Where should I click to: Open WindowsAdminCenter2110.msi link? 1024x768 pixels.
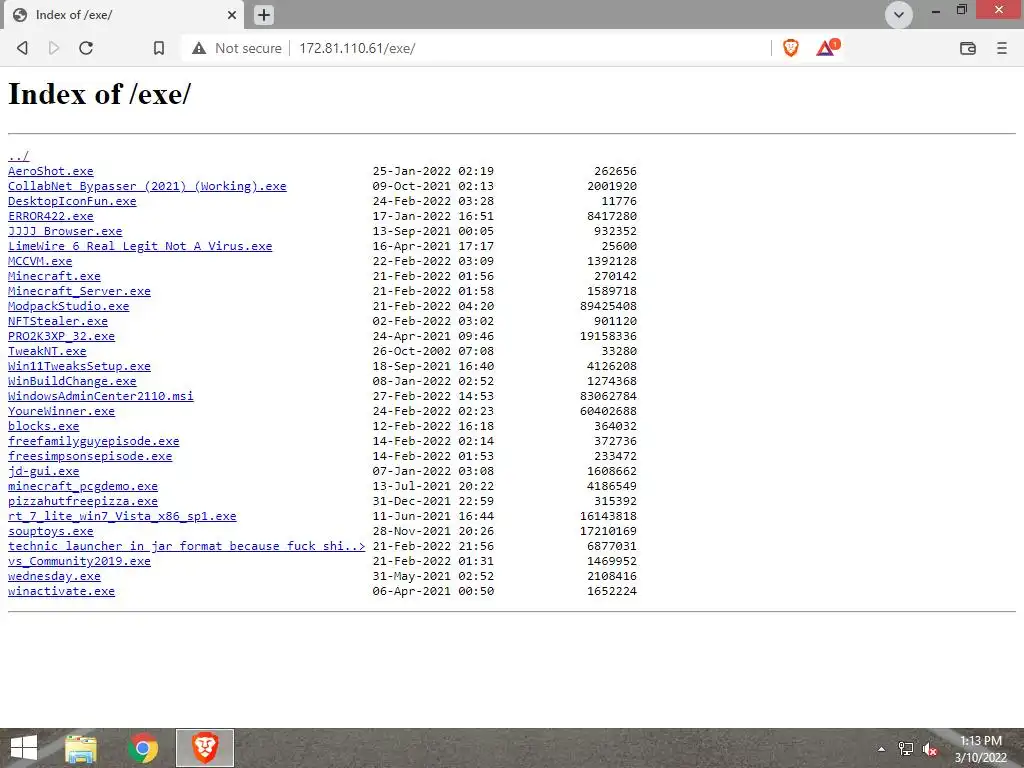(101, 396)
